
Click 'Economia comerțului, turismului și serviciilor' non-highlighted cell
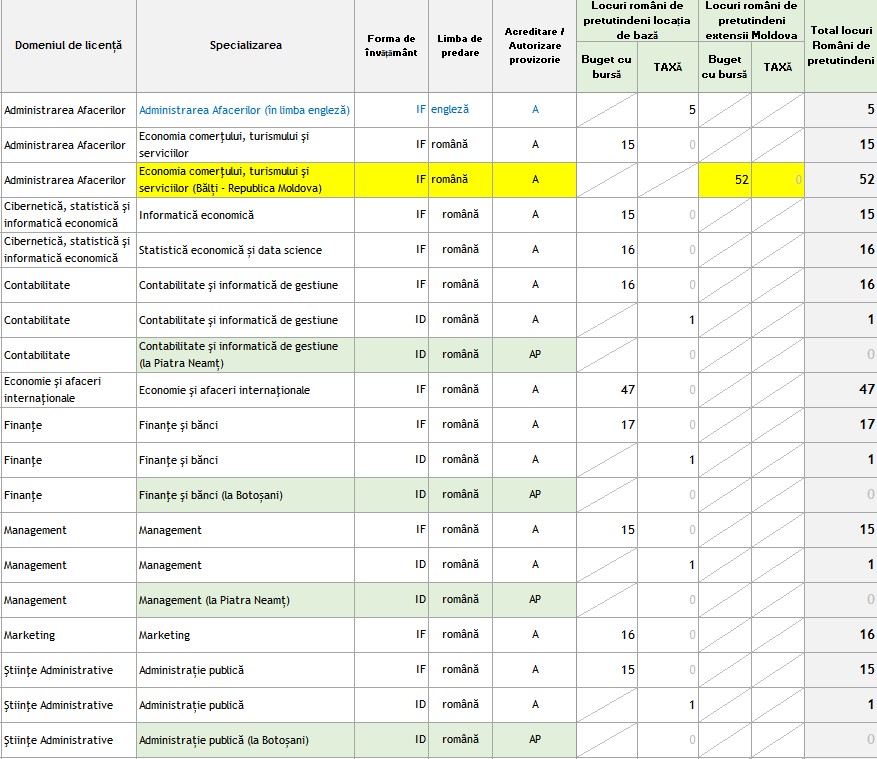click(x=246, y=145)
